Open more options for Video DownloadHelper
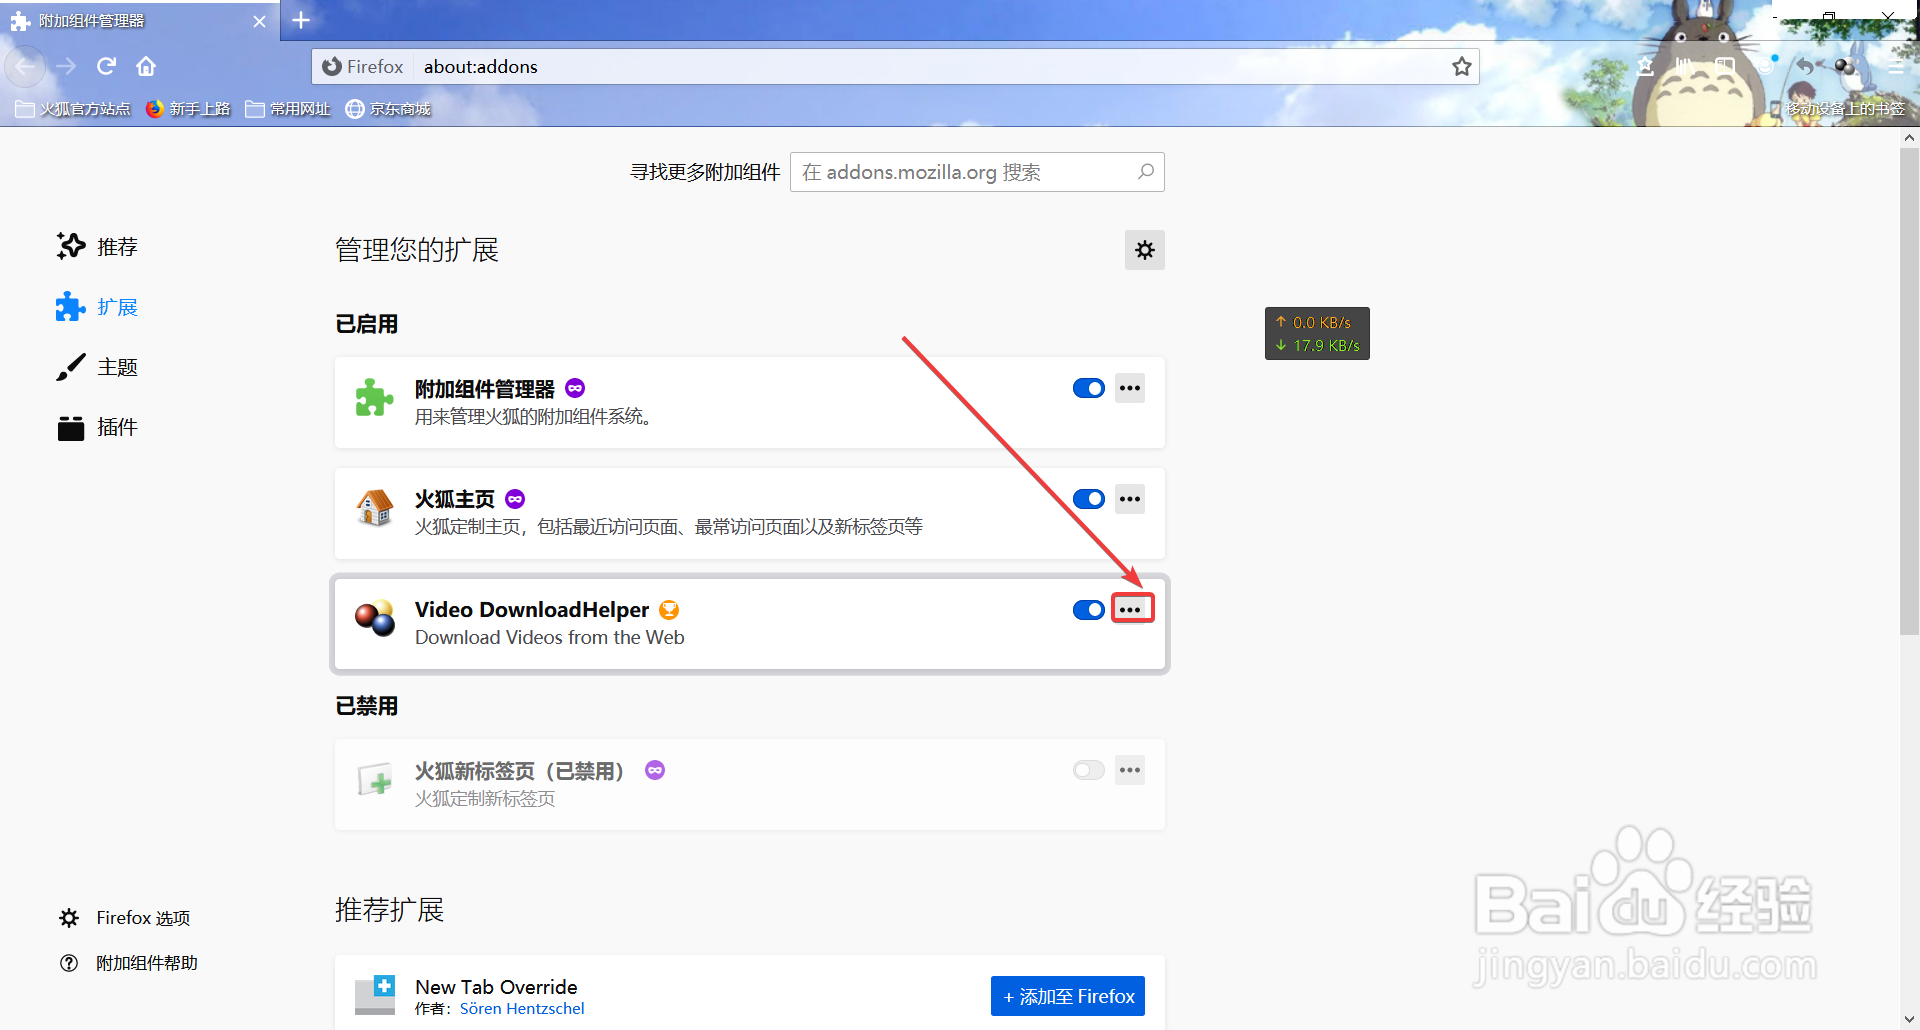This screenshot has height=1030, width=1920. (x=1130, y=610)
